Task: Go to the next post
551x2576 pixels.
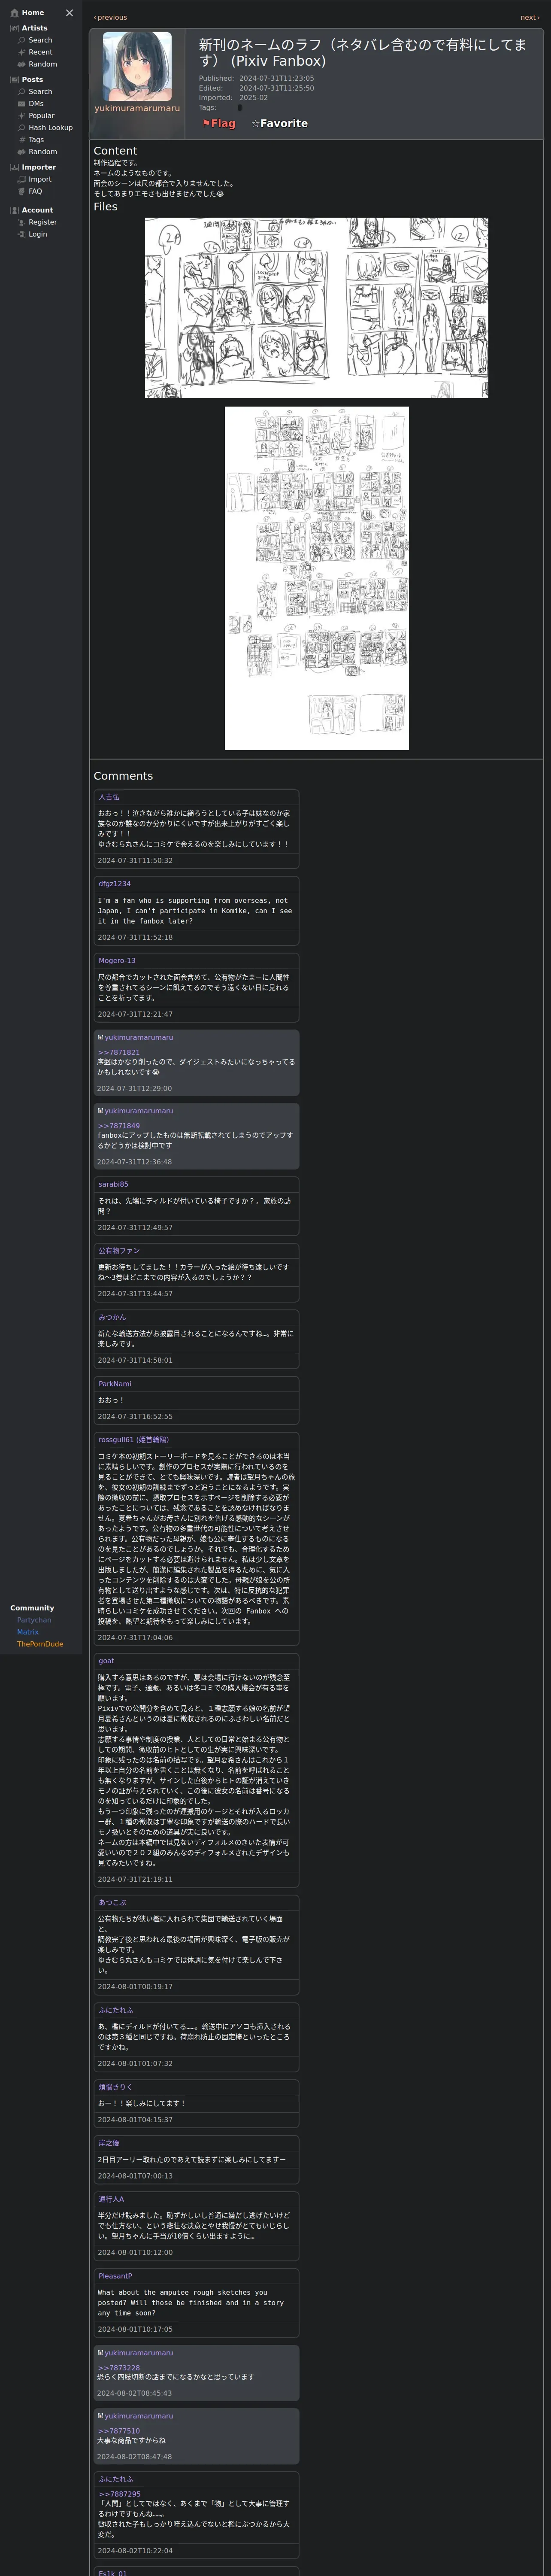Action: point(529,17)
